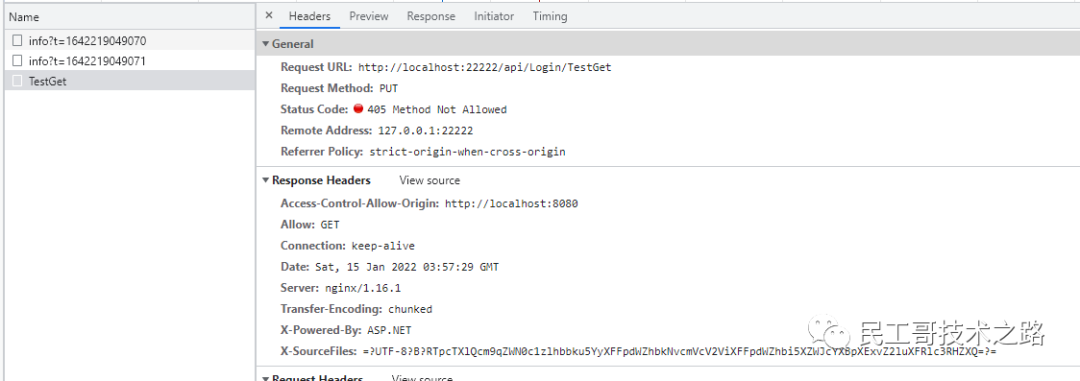Click the Access-Control-Allow-Origin localhost:8080 value
This screenshot has height=381, width=1080.
click(x=511, y=203)
